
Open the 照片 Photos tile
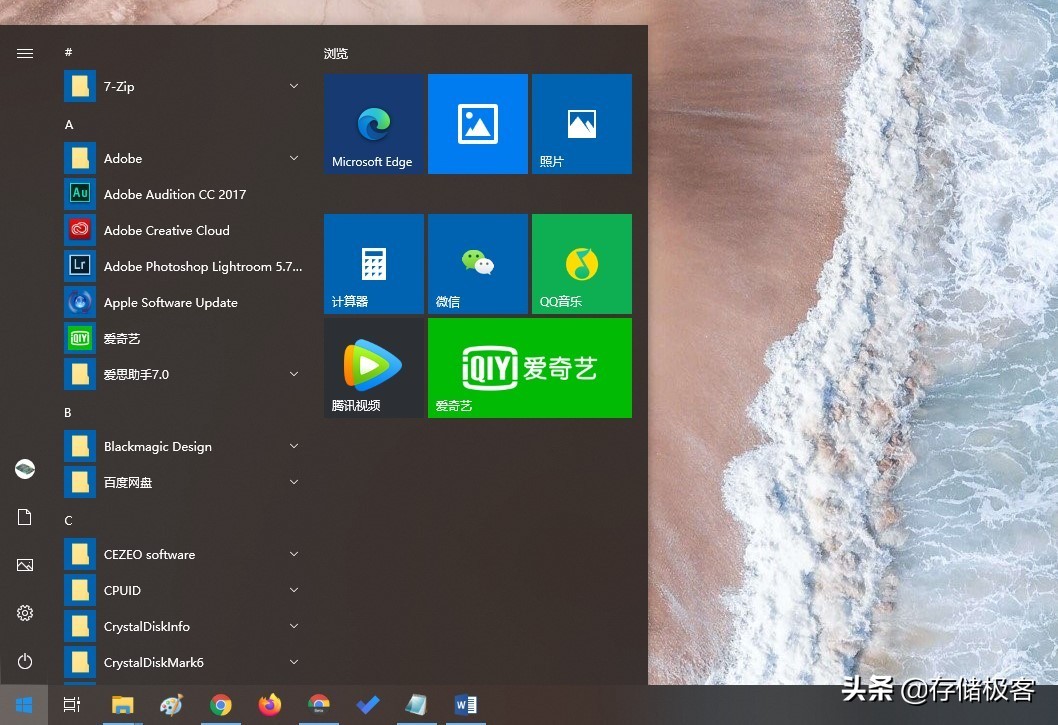pos(581,123)
